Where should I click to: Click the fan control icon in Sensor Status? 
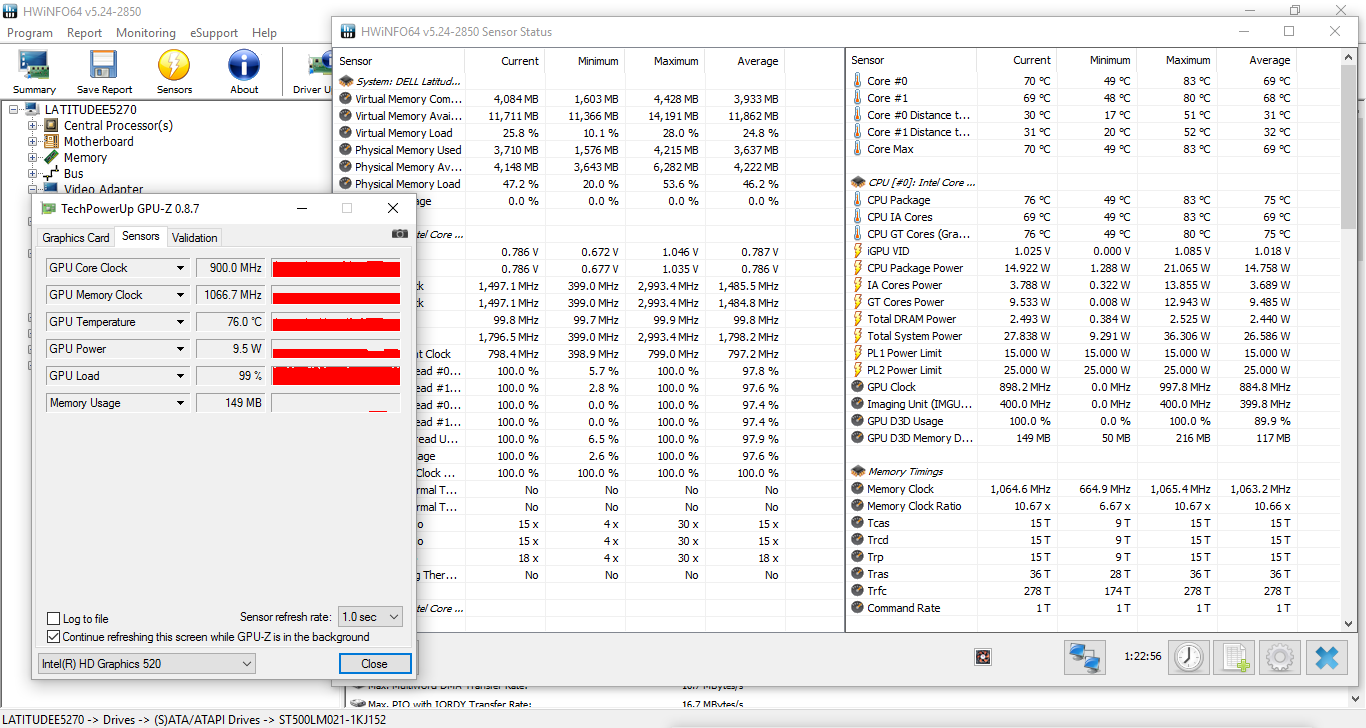[984, 657]
